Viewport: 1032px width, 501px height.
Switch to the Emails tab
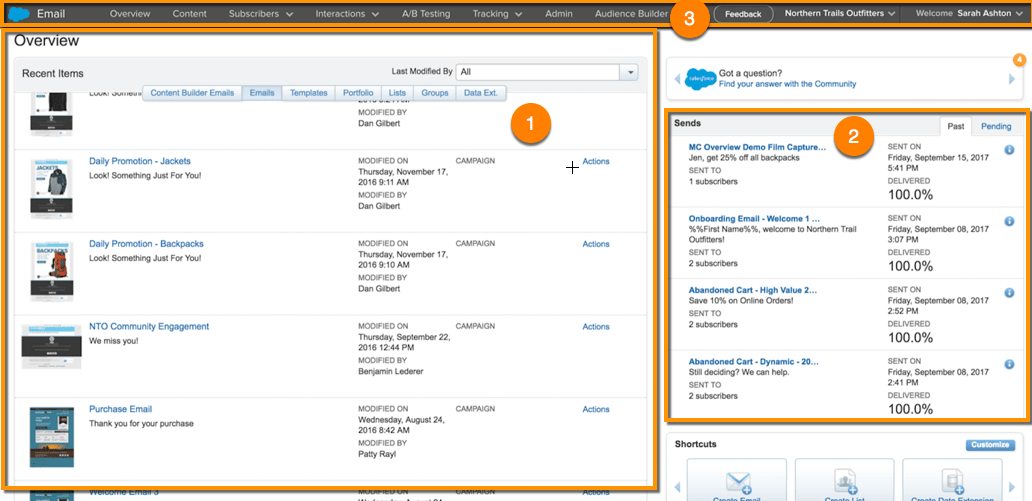click(262, 93)
